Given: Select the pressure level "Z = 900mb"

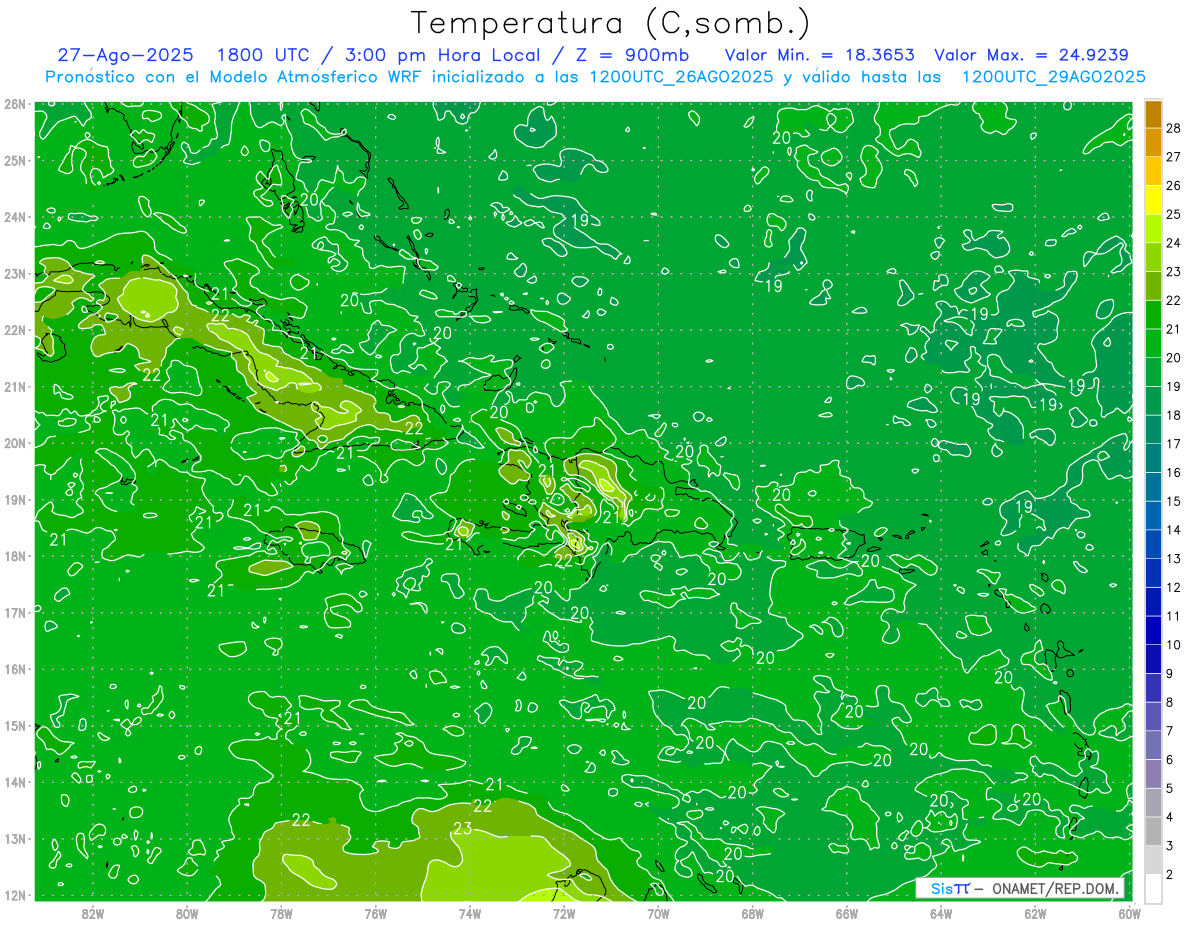Looking at the screenshot, I should click(627, 55).
